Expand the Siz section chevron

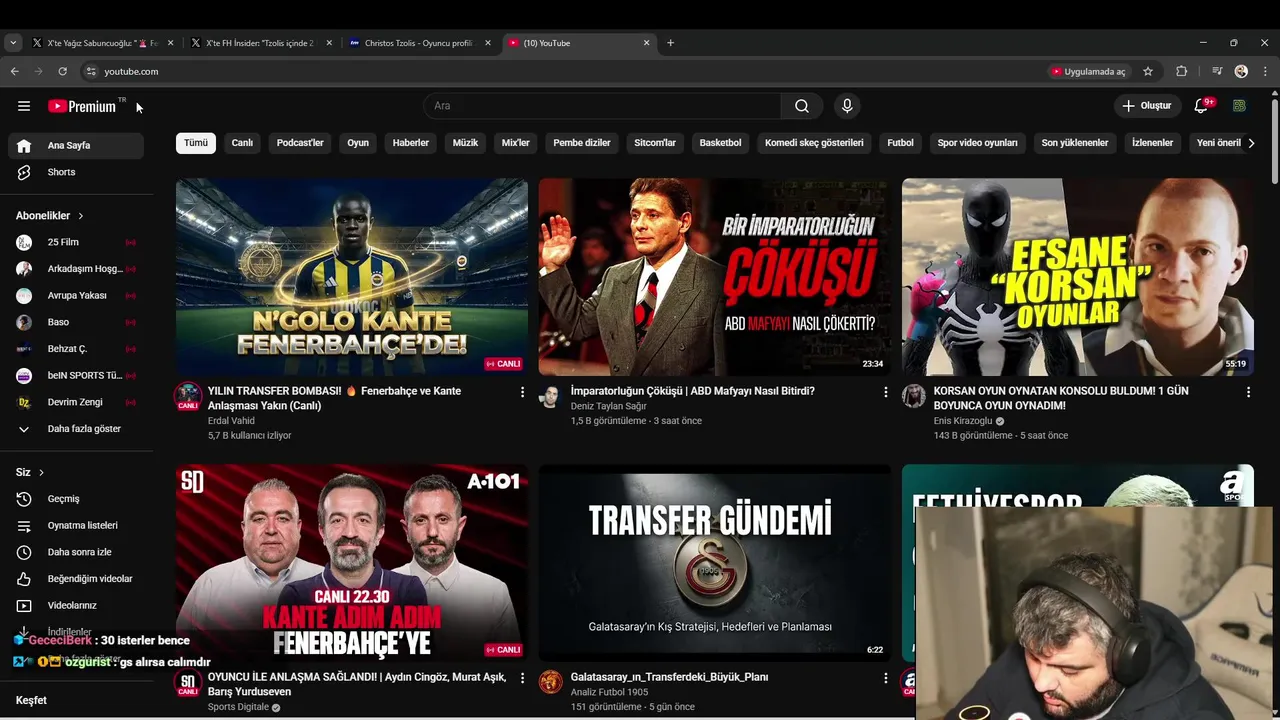41,472
